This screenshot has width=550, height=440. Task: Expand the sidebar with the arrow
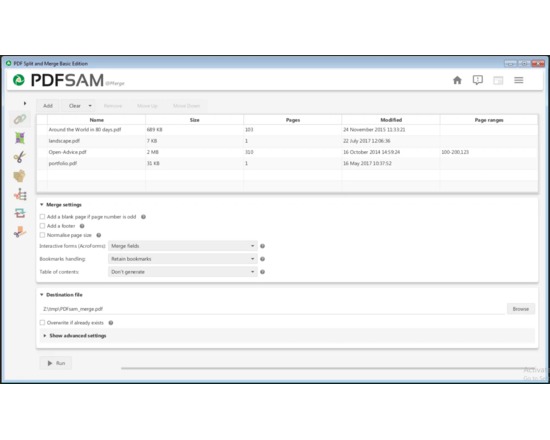coord(25,103)
